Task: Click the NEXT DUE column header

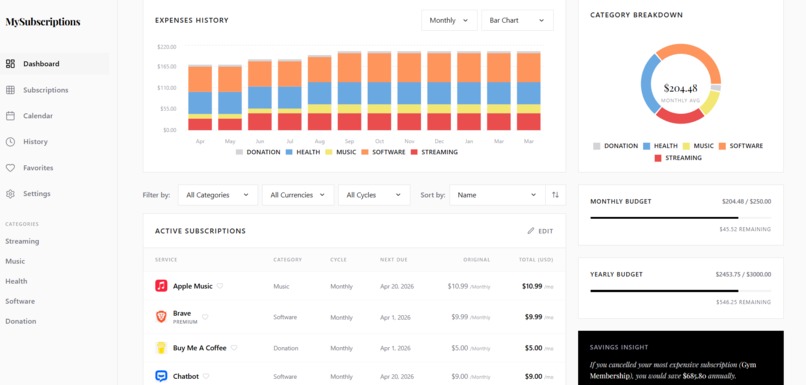Action: (394, 260)
